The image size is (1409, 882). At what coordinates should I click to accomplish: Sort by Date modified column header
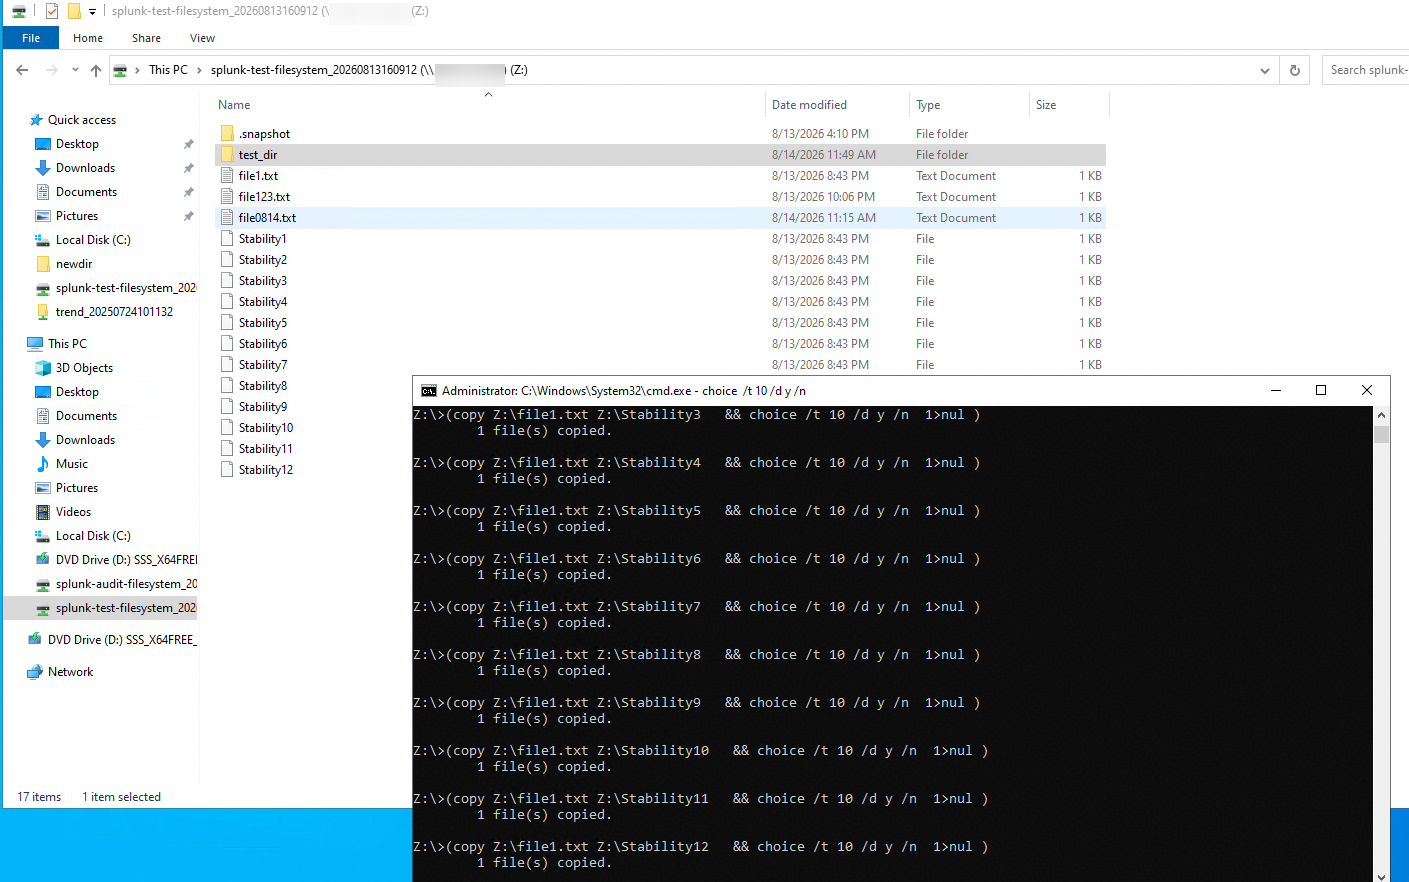click(809, 105)
